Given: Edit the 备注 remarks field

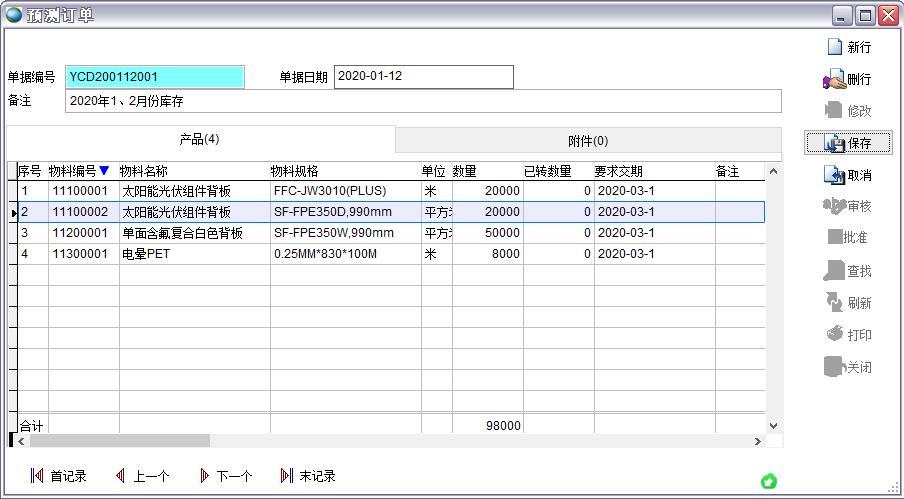Looking at the screenshot, I should coord(422,101).
